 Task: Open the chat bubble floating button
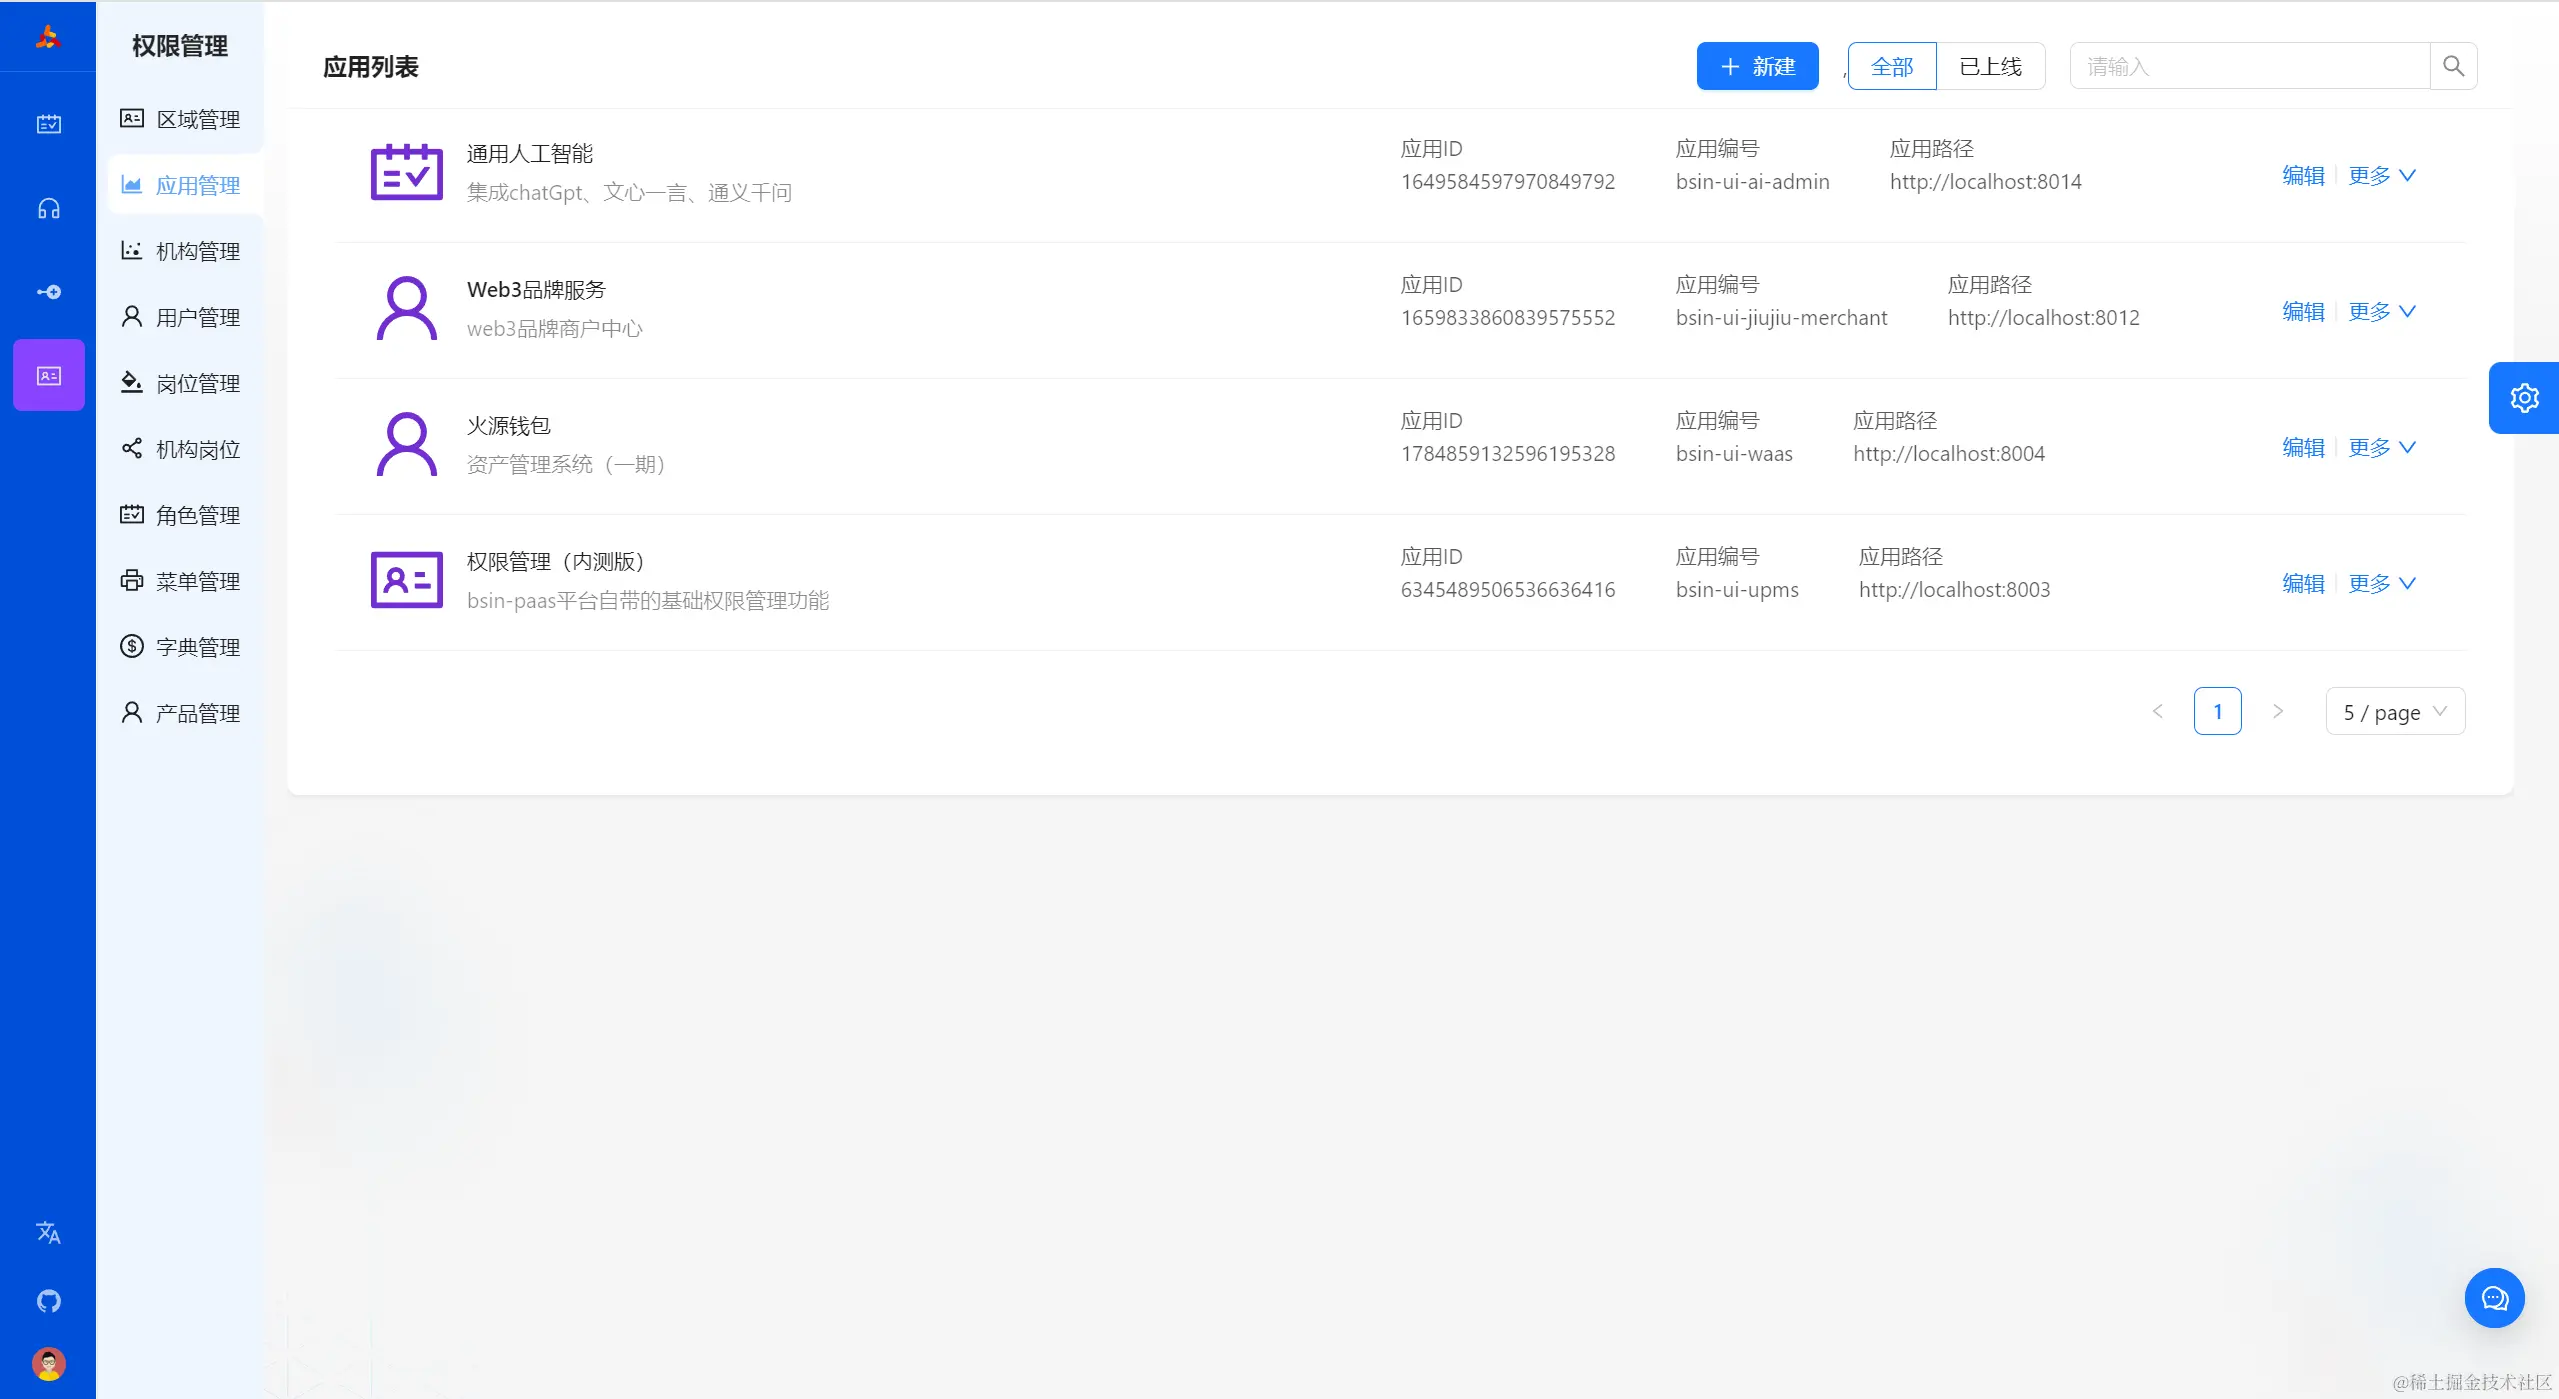2494,1298
